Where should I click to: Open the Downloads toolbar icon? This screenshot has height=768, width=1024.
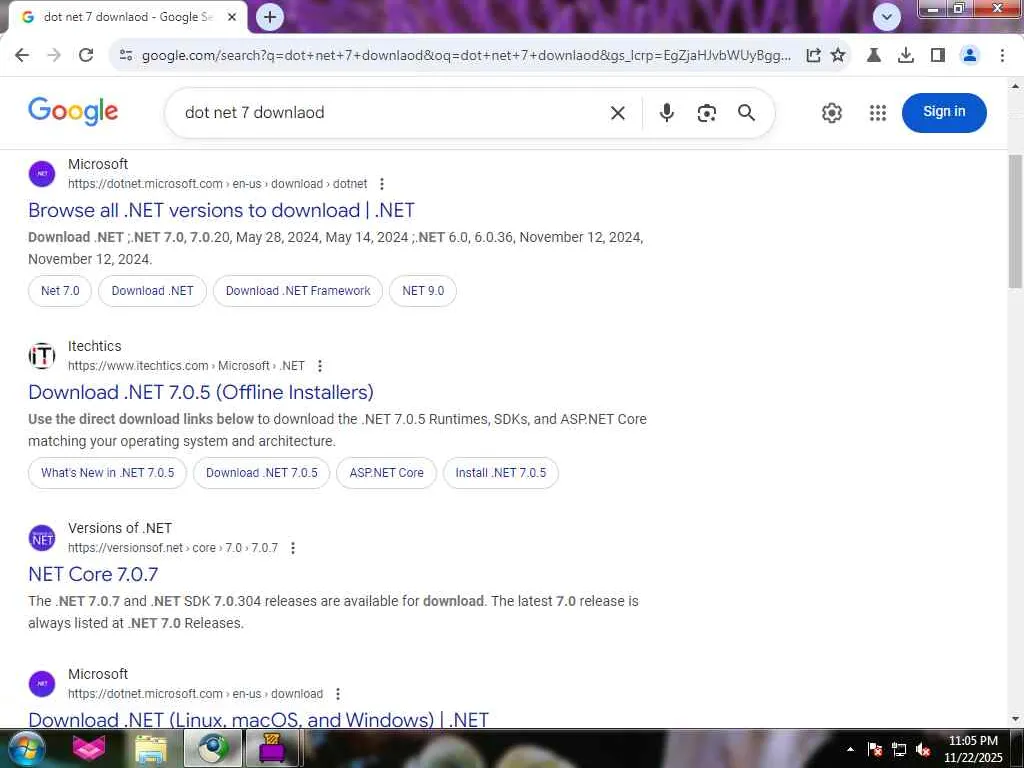[905, 56]
